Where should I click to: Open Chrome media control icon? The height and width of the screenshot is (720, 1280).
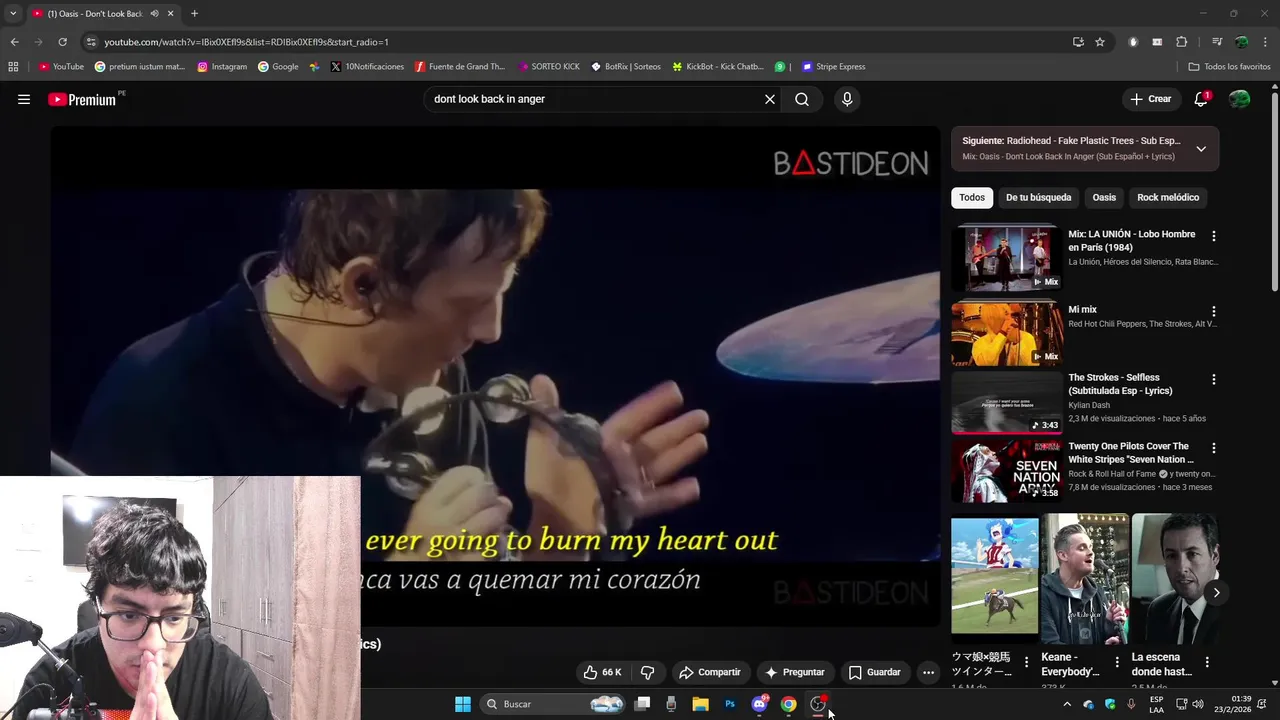tap(1216, 42)
